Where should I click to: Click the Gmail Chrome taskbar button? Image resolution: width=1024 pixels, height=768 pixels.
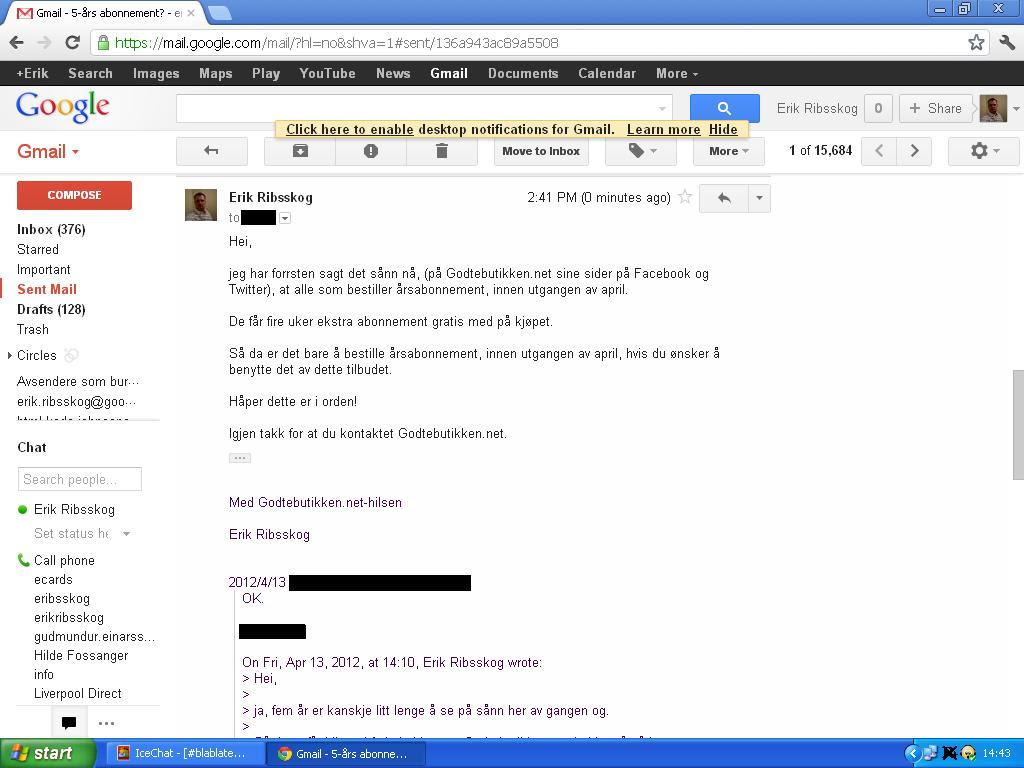[346, 754]
